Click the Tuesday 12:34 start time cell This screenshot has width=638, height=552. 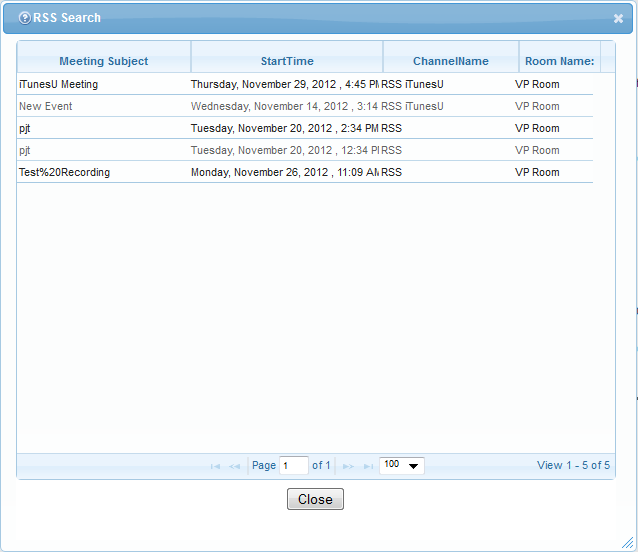[x=285, y=150]
